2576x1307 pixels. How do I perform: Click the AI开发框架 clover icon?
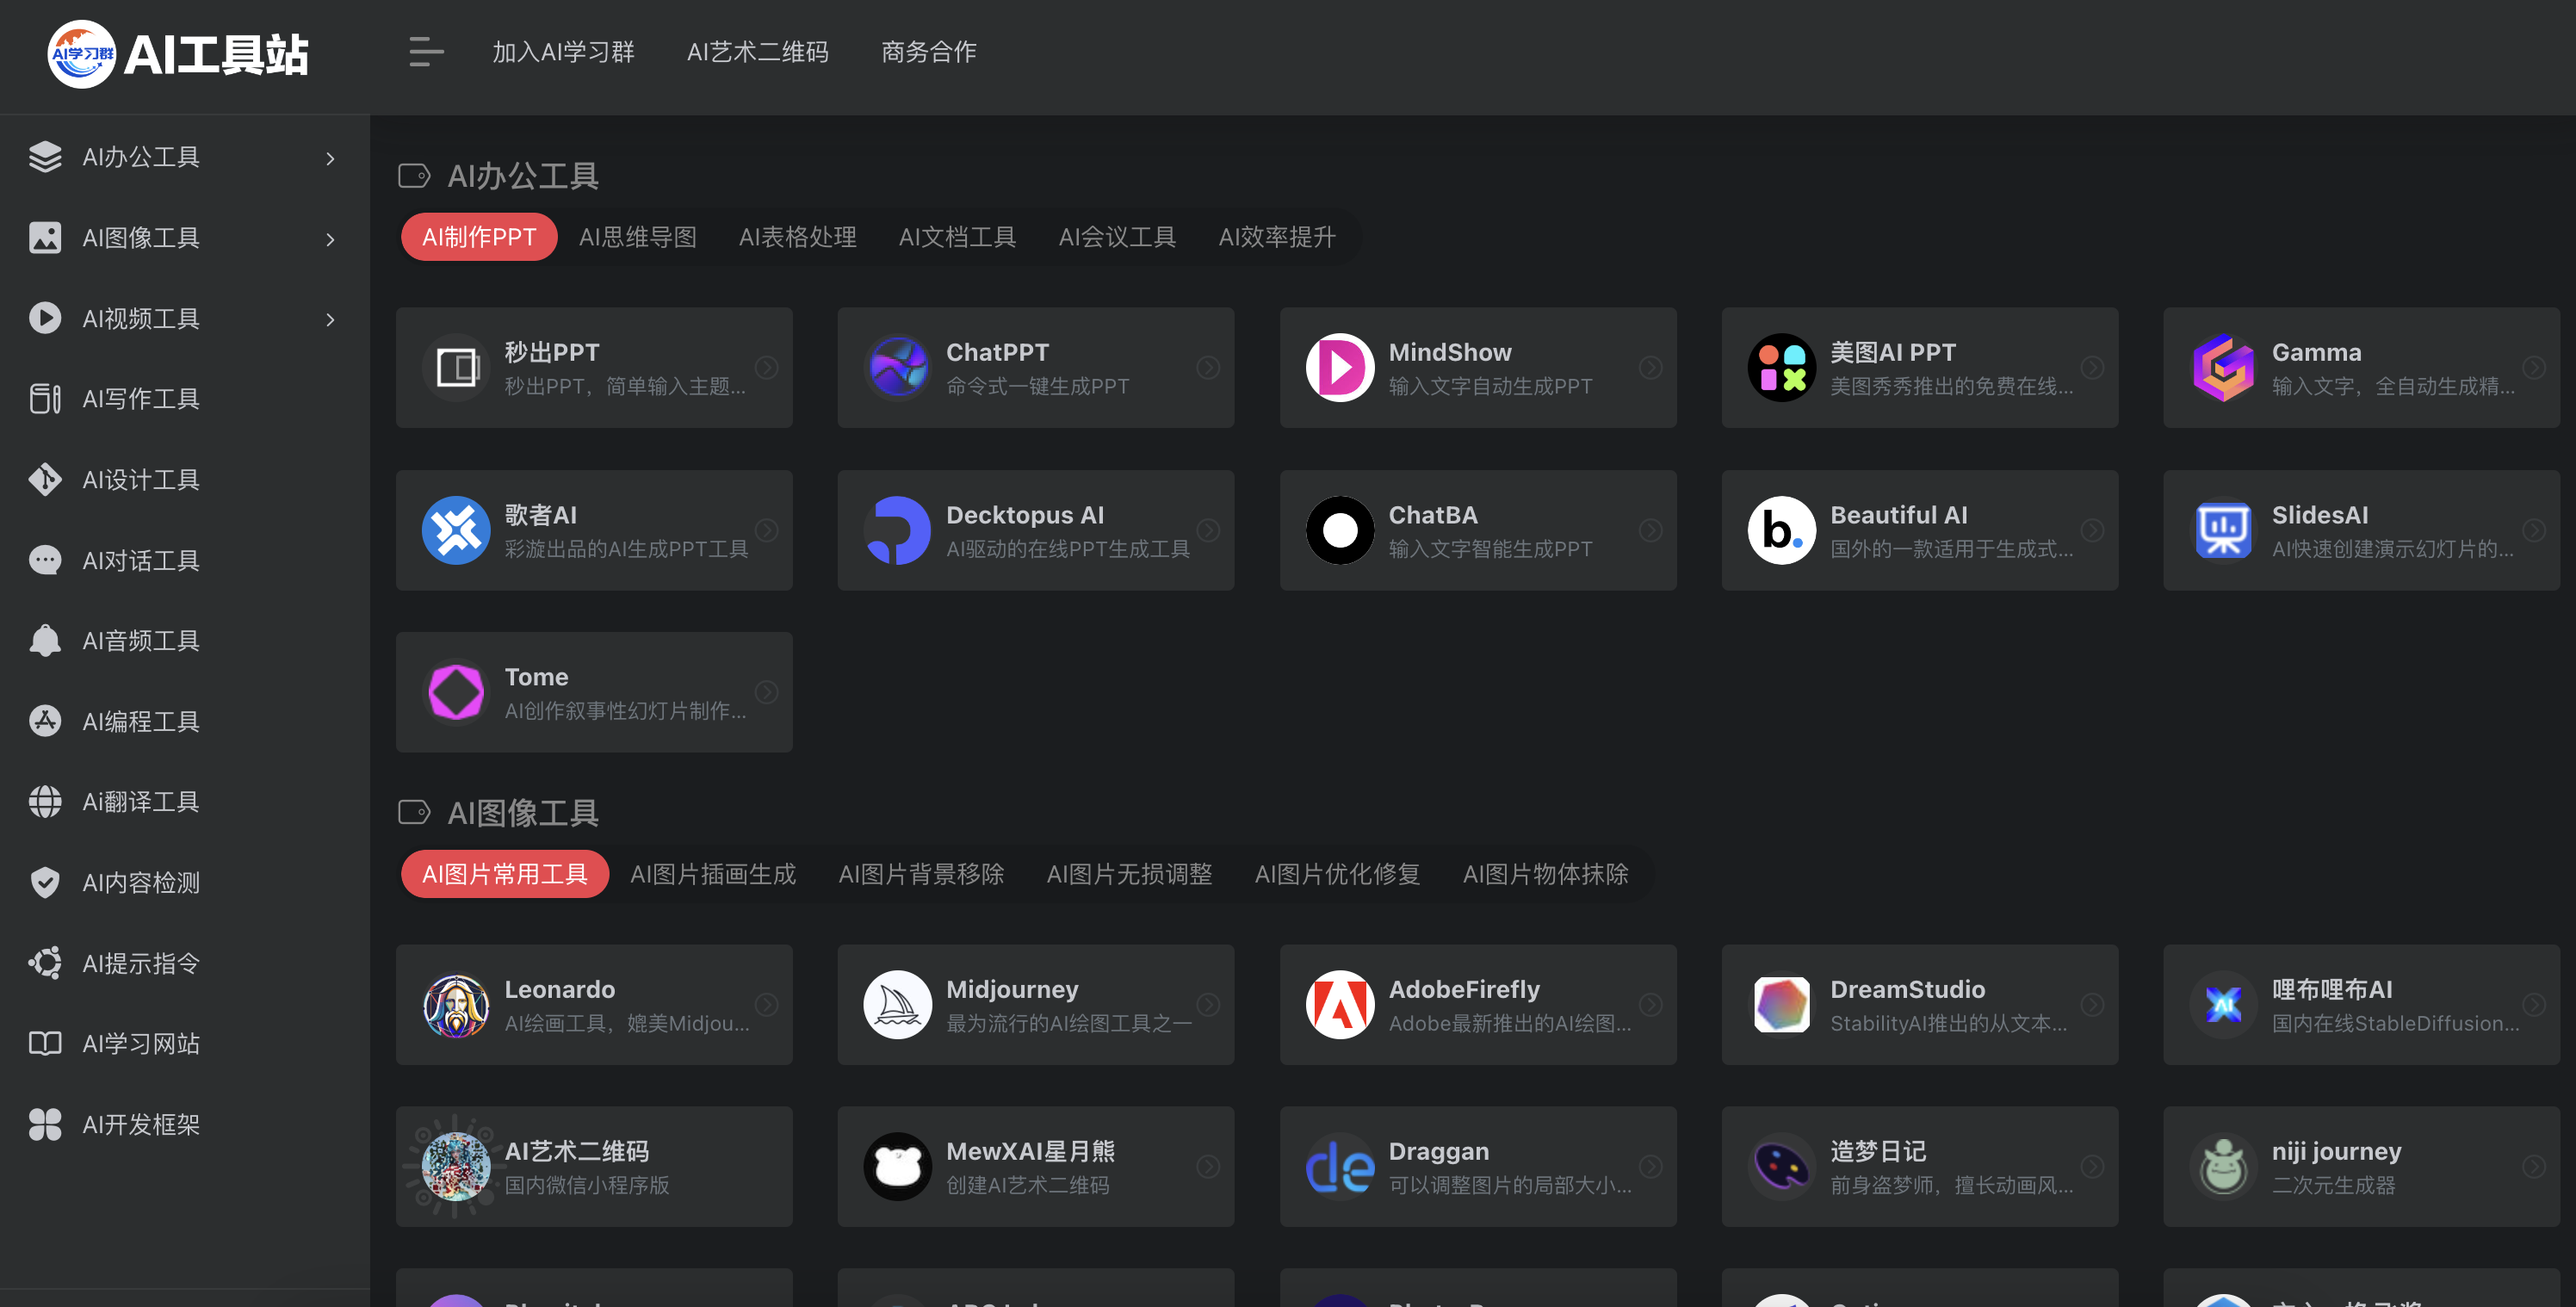(x=45, y=1124)
